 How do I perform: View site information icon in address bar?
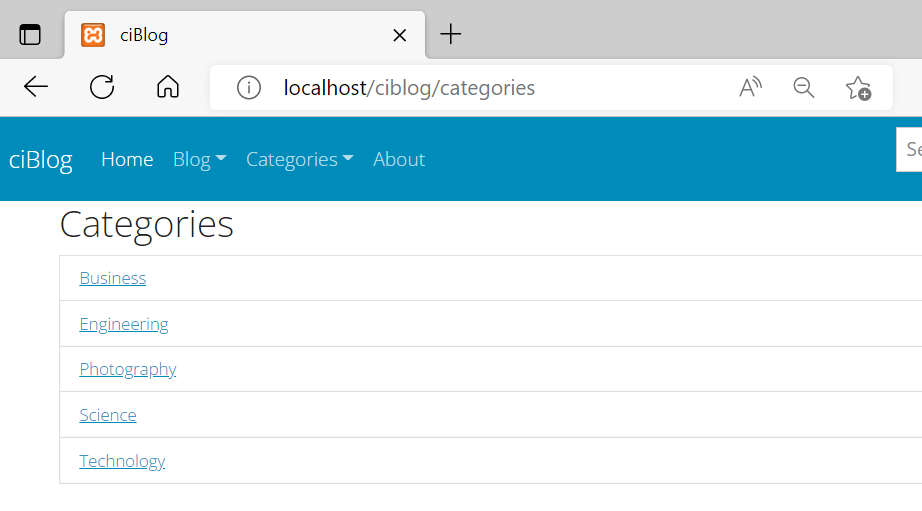click(x=249, y=88)
